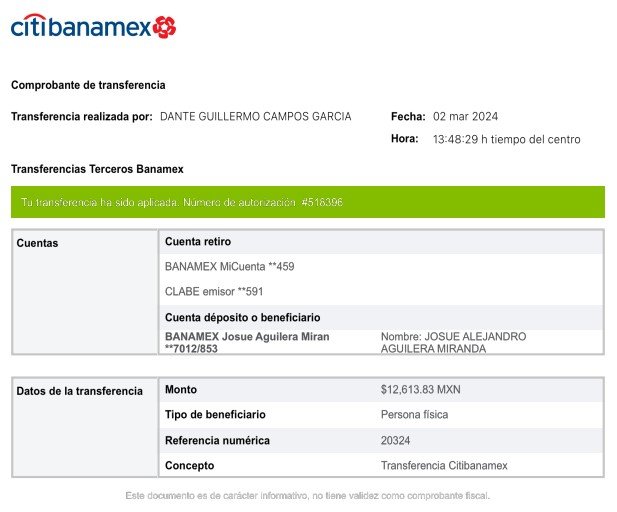Click the fiscal disclaimer footer text
This screenshot has height=512, width=617.
[x=308, y=496]
